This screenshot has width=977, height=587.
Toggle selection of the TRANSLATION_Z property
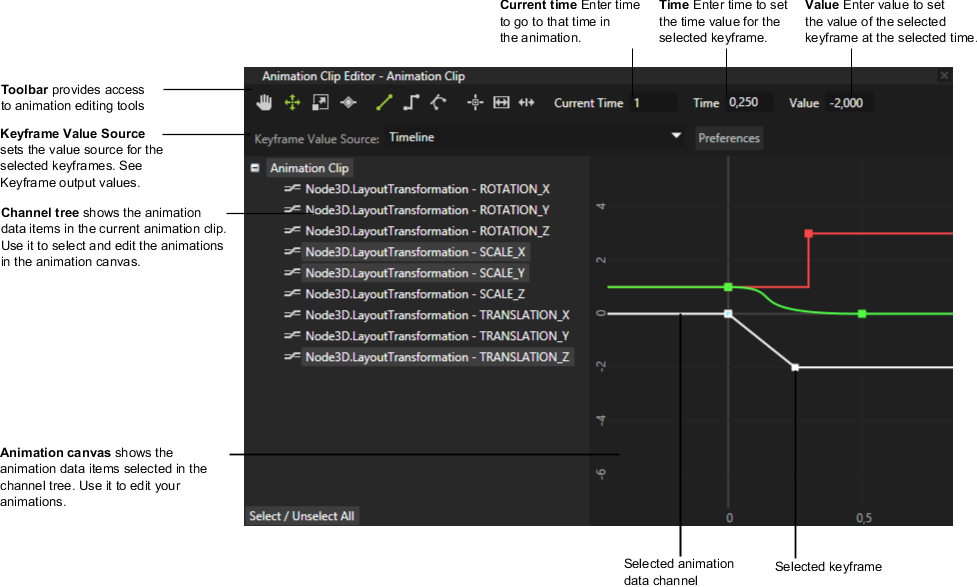coord(437,357)
